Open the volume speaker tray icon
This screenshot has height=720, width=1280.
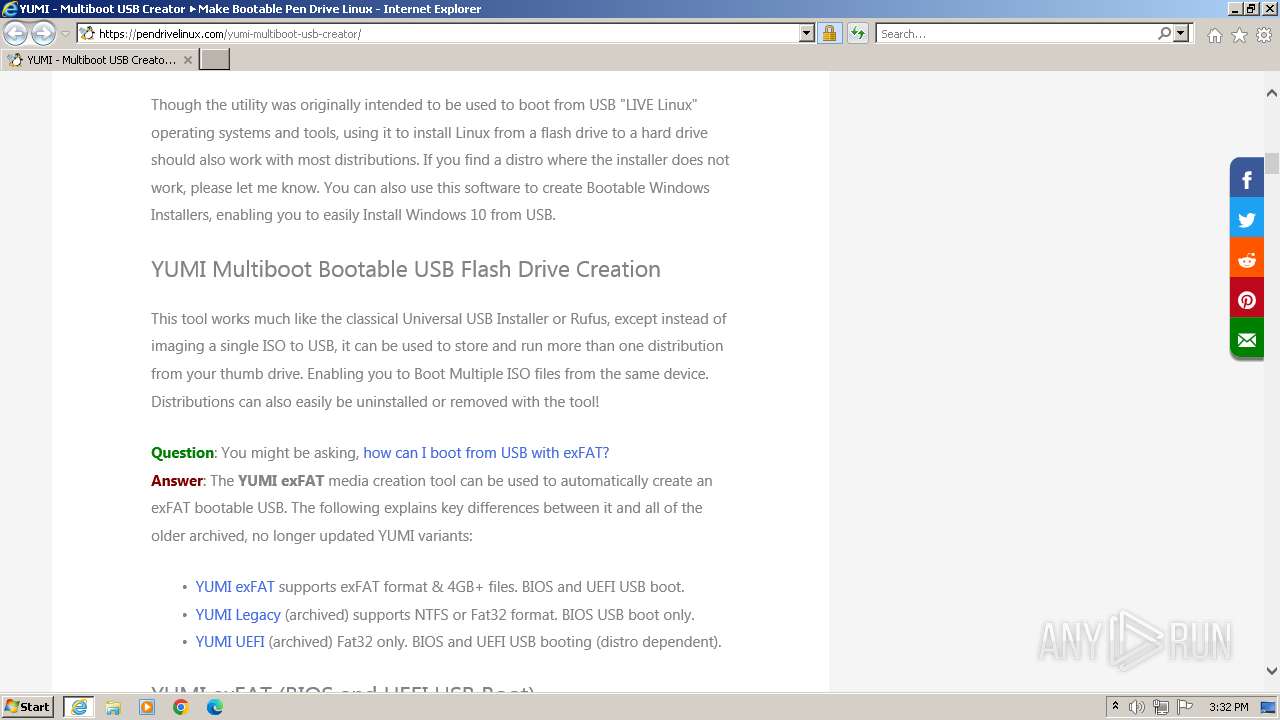click(1137, 707)
